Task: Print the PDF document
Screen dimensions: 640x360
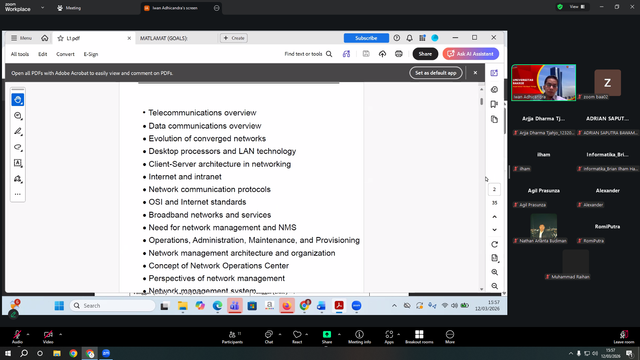Action: pos(399,54)
